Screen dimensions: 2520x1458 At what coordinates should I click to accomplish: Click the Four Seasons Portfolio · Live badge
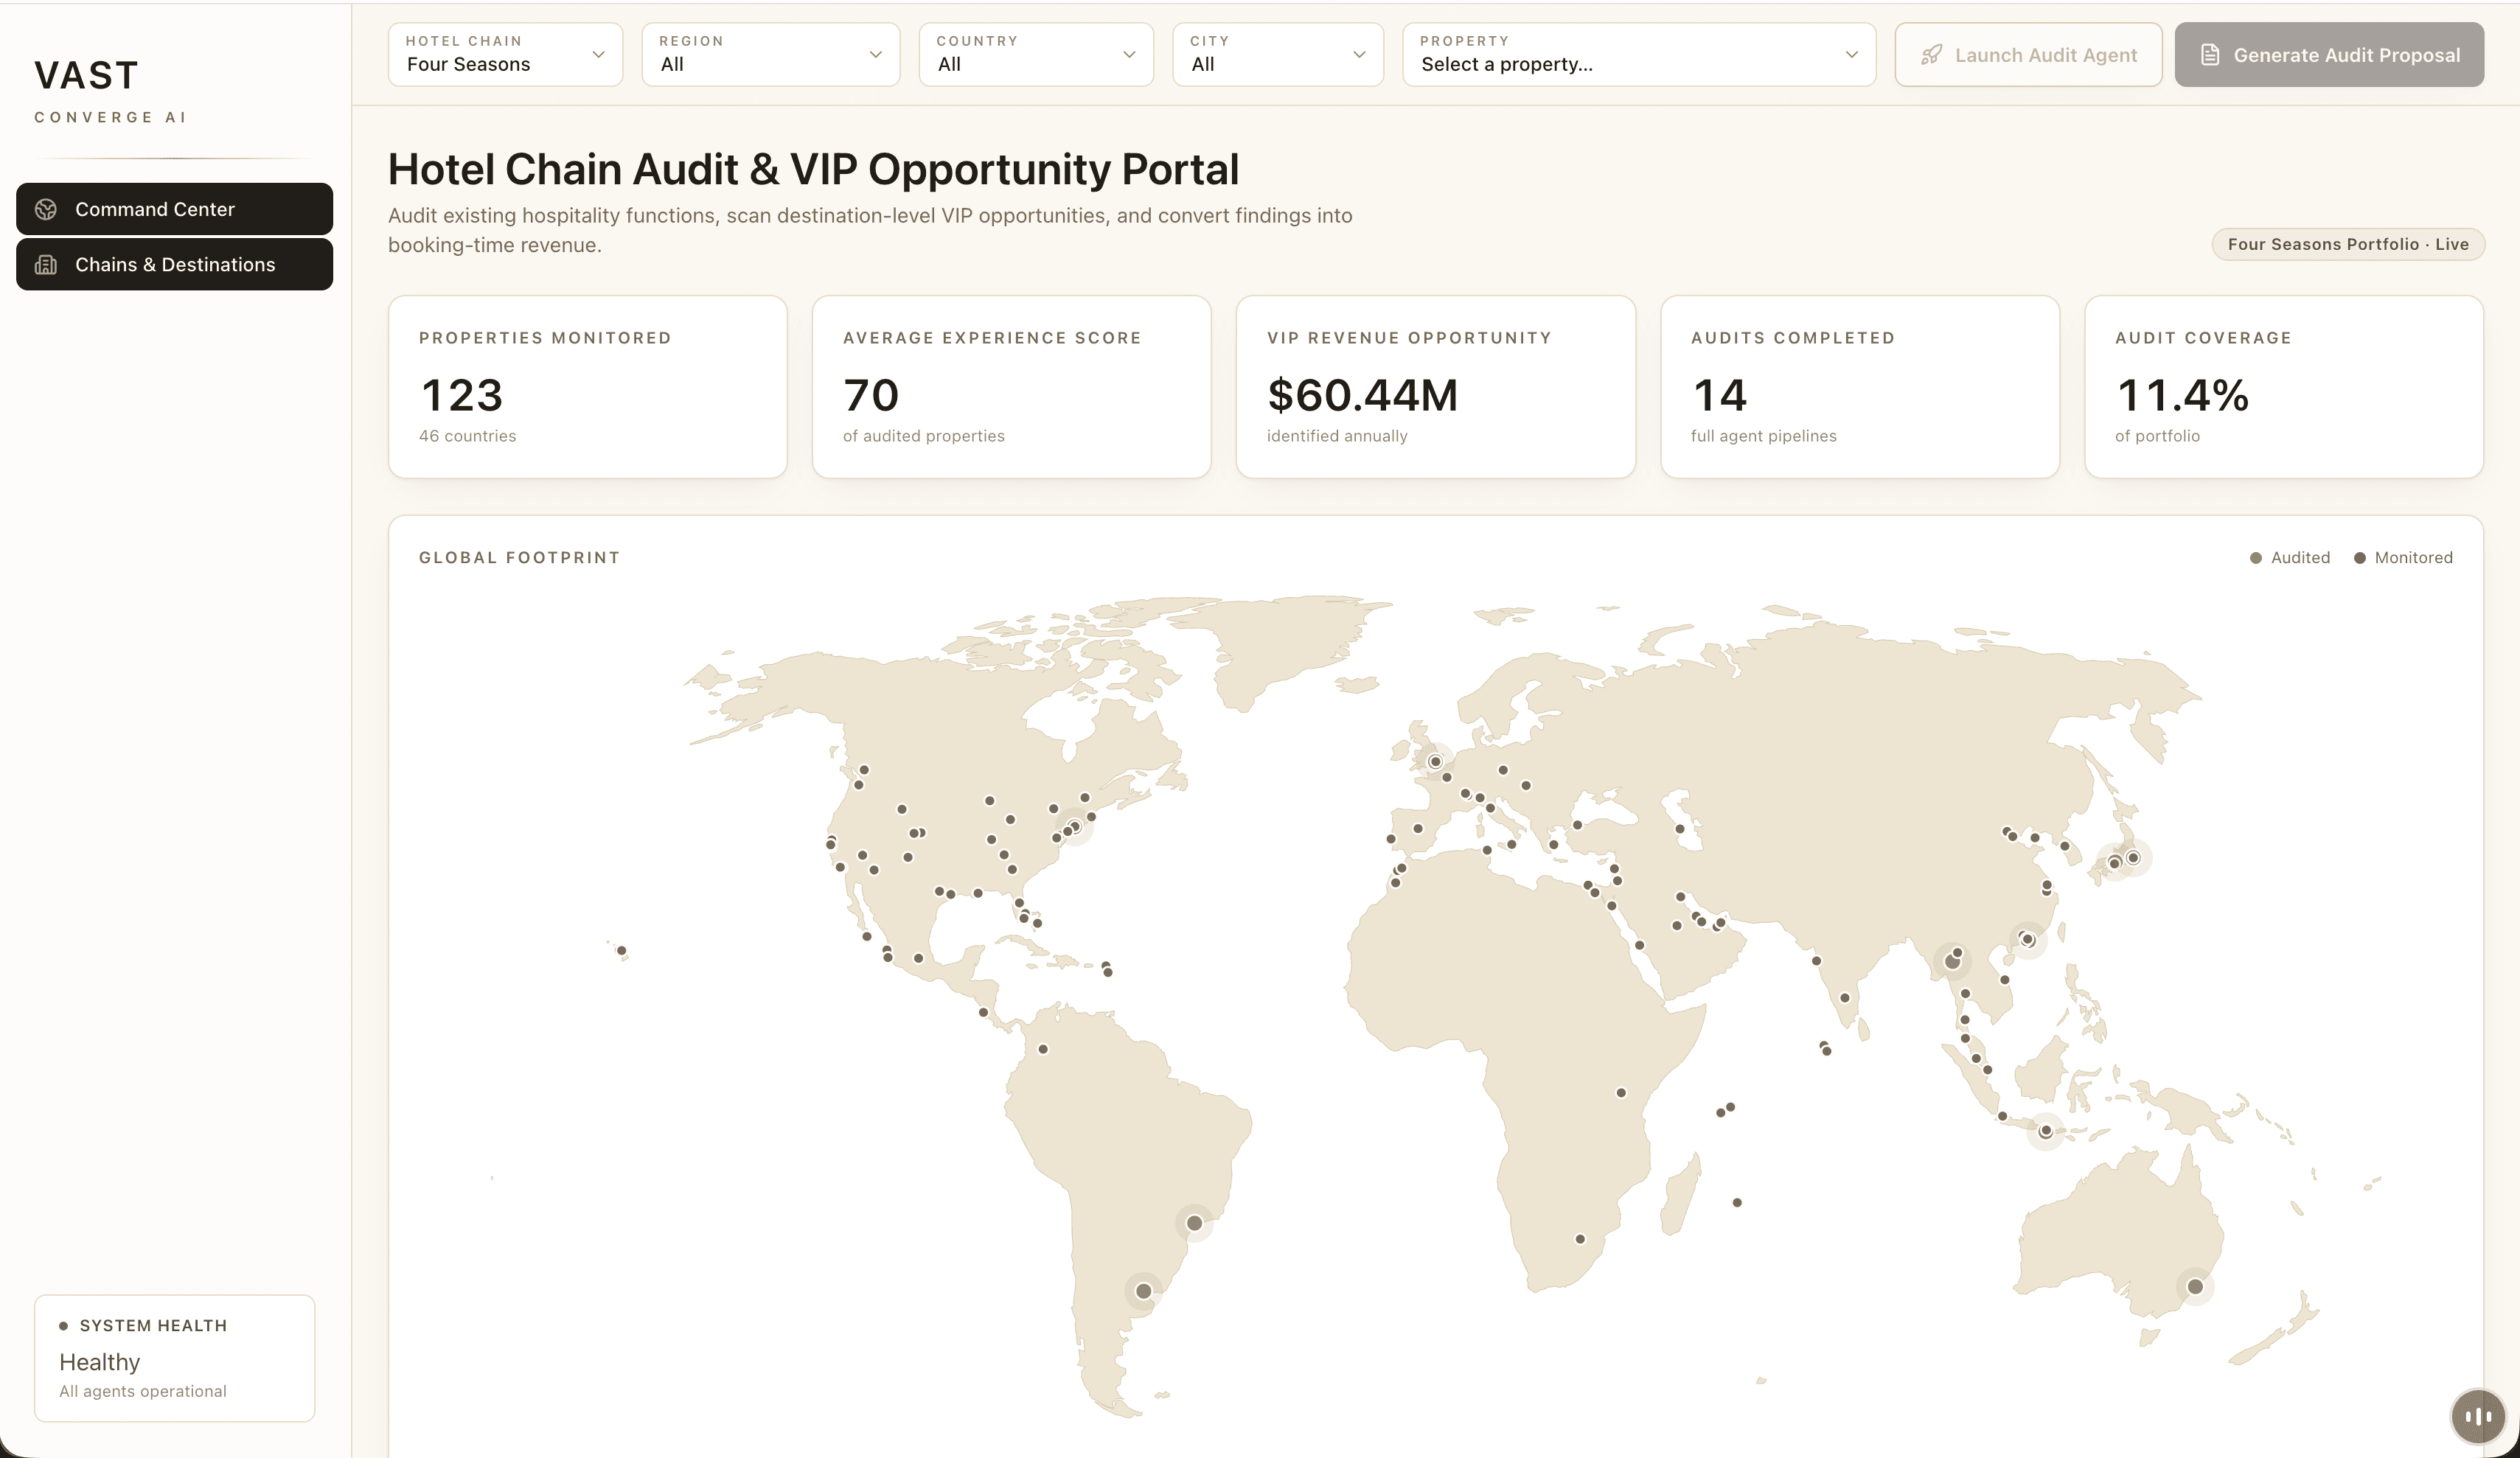point(2348,244)
